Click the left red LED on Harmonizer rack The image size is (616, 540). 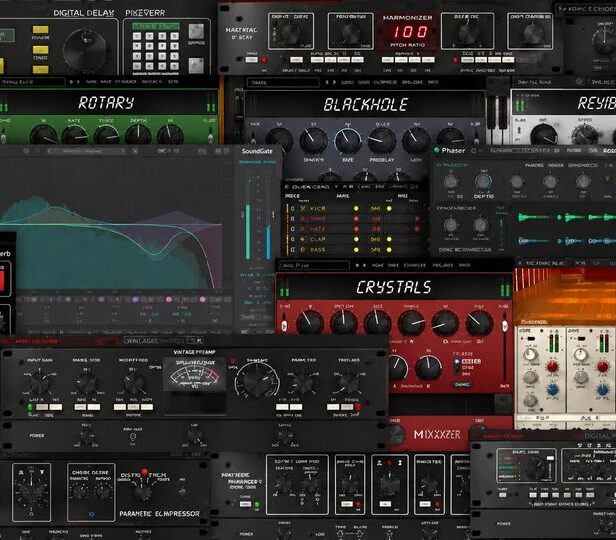[264, 60]
